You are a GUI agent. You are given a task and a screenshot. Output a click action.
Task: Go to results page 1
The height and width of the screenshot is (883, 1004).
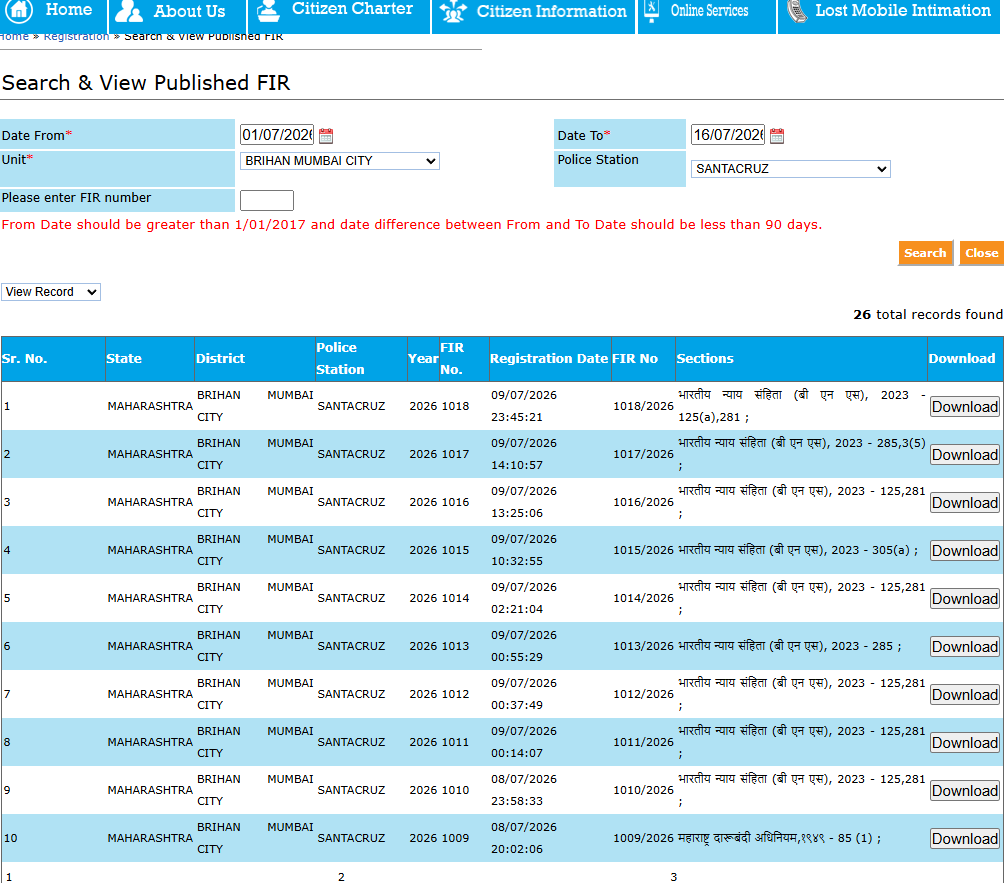[x=9, y=877]
